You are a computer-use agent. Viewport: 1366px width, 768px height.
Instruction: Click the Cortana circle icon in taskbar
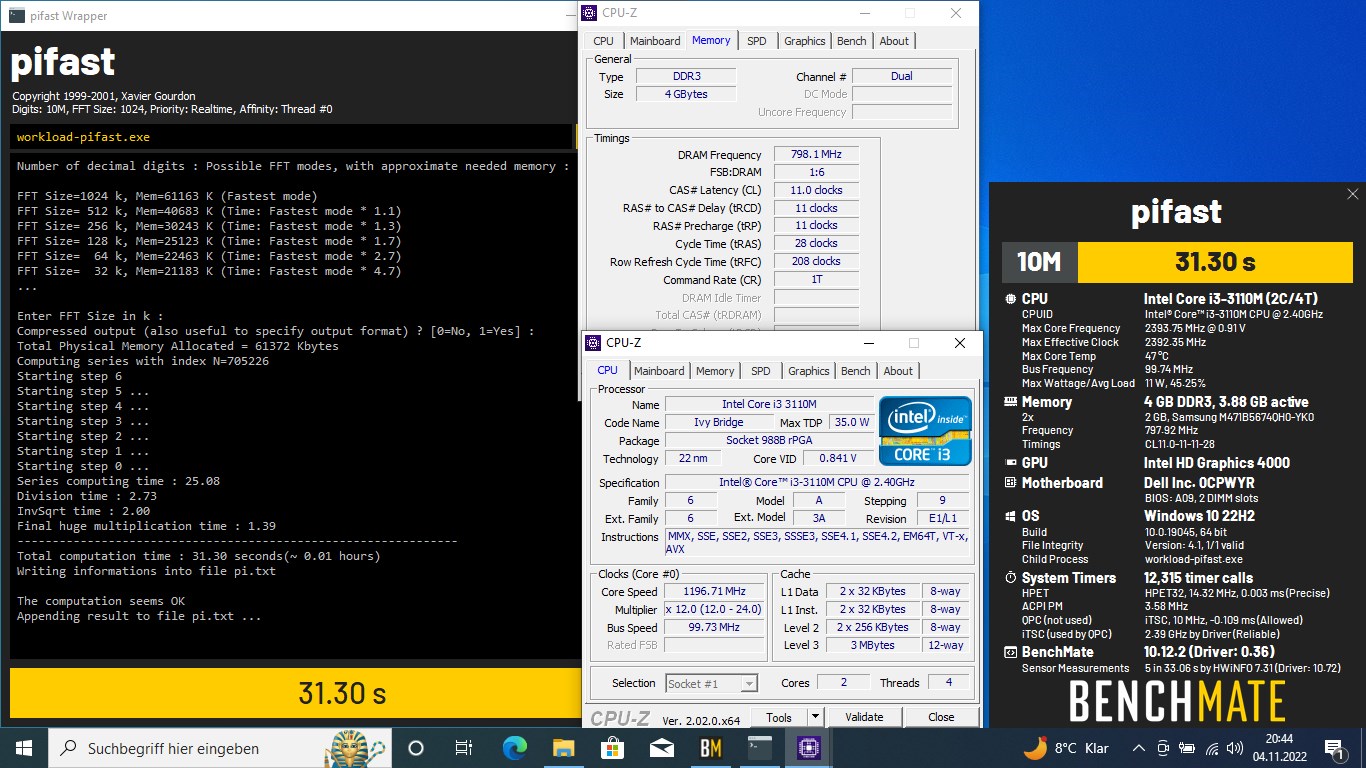tap(416, 748)
